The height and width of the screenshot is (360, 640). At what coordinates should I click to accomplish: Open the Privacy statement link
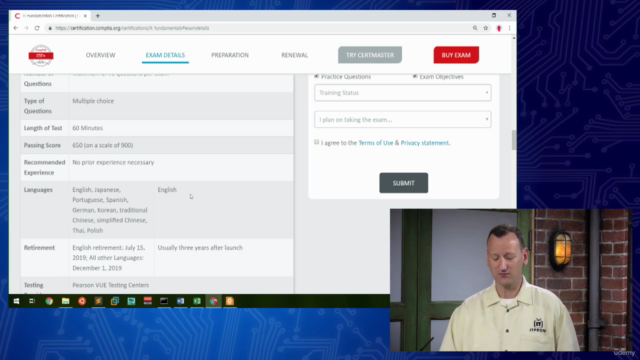tap(424, 143)
